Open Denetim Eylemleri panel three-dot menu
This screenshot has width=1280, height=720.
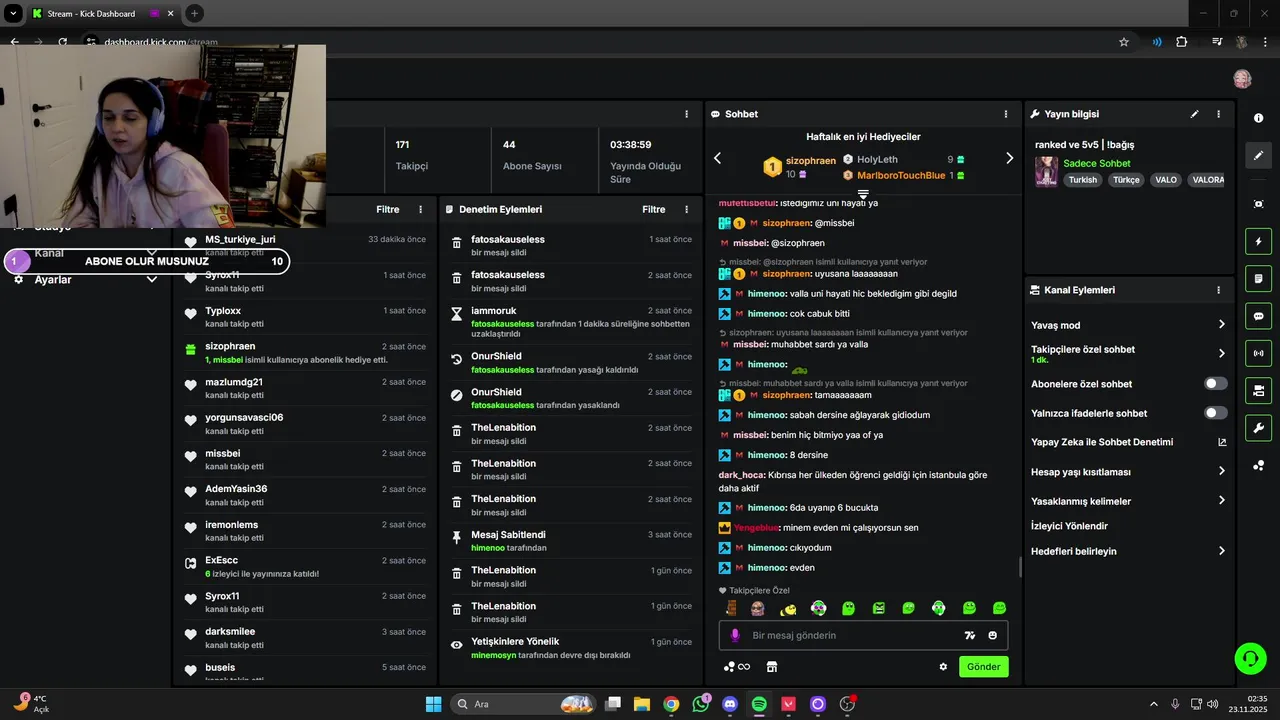coord(686,209)
